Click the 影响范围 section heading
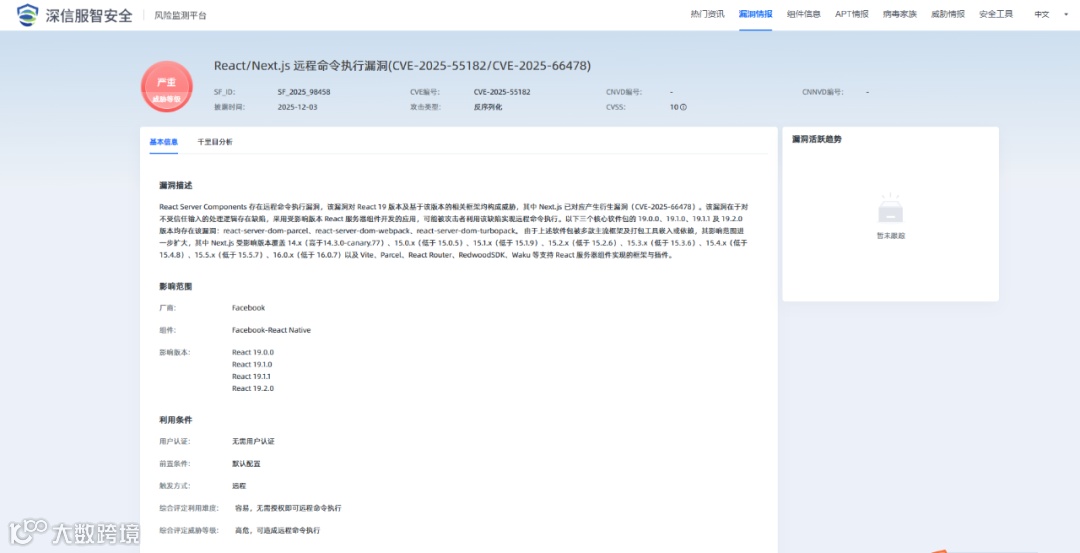1080x553 pixels. tap(176, 286)
